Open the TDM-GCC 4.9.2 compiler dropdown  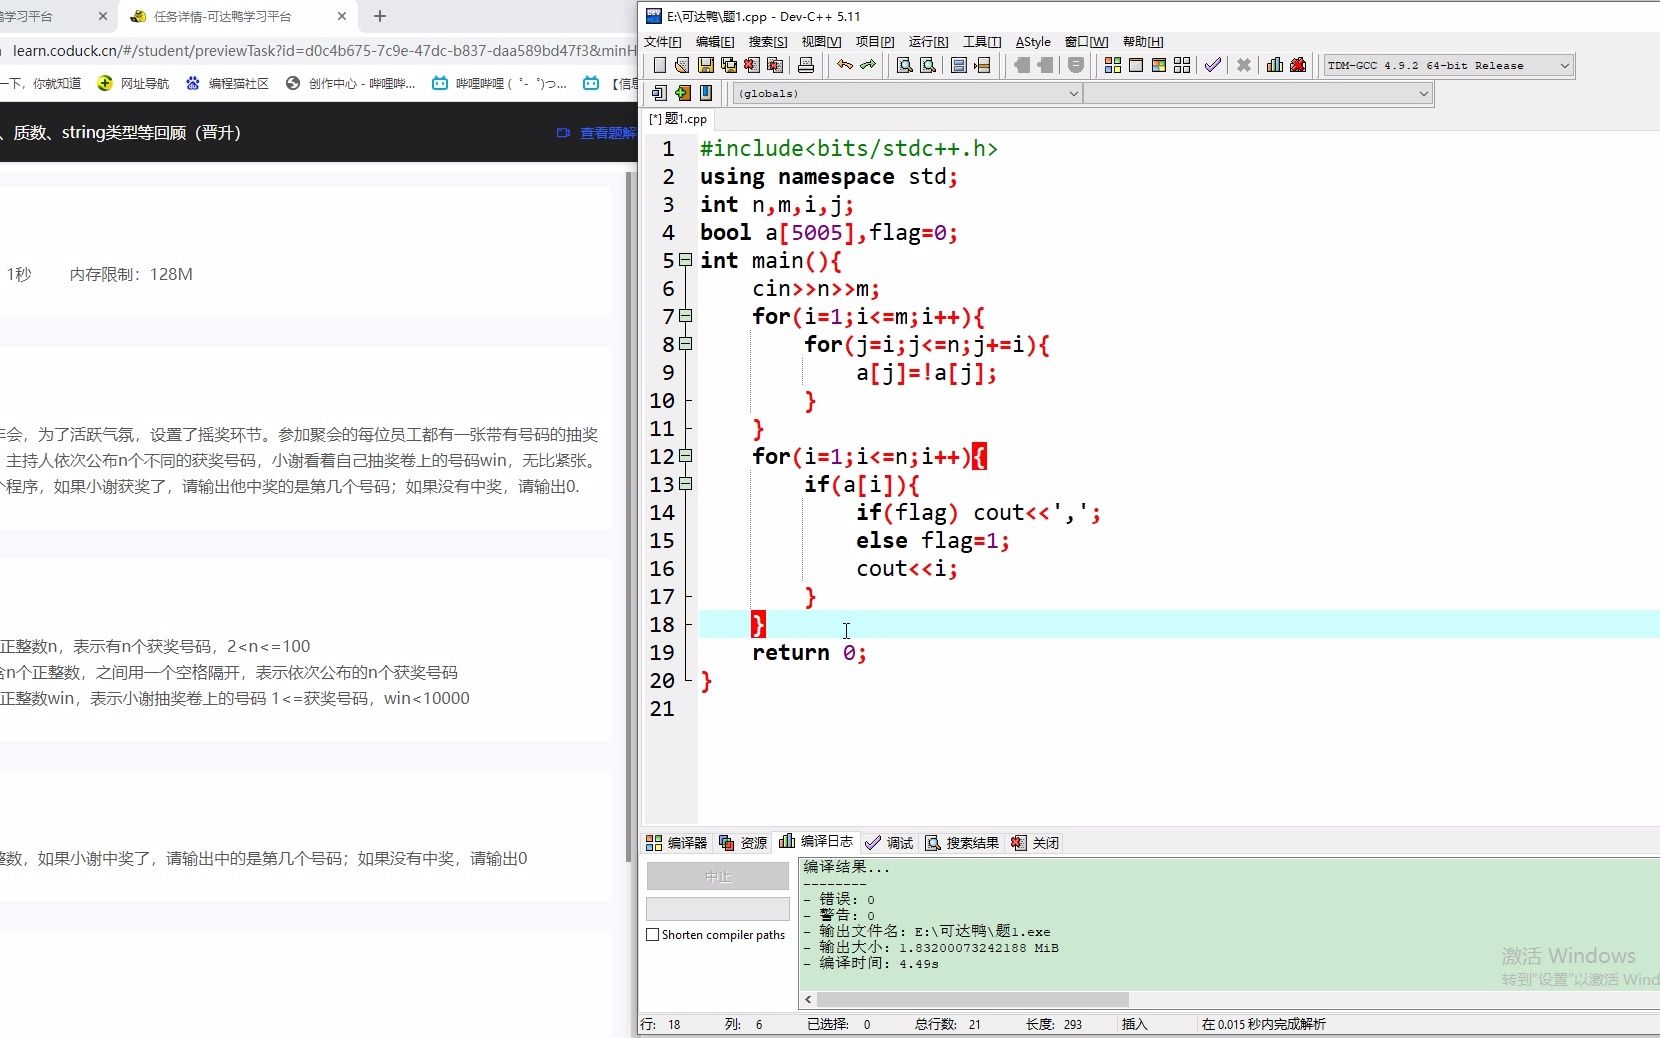(x=1449, y=65)
